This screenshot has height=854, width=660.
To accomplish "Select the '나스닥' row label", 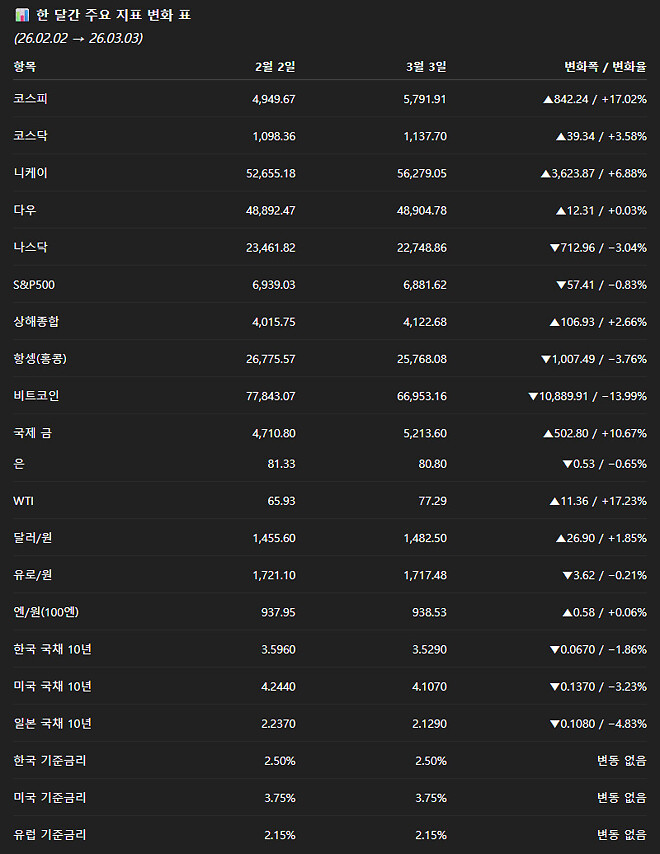I will [30, 247].
